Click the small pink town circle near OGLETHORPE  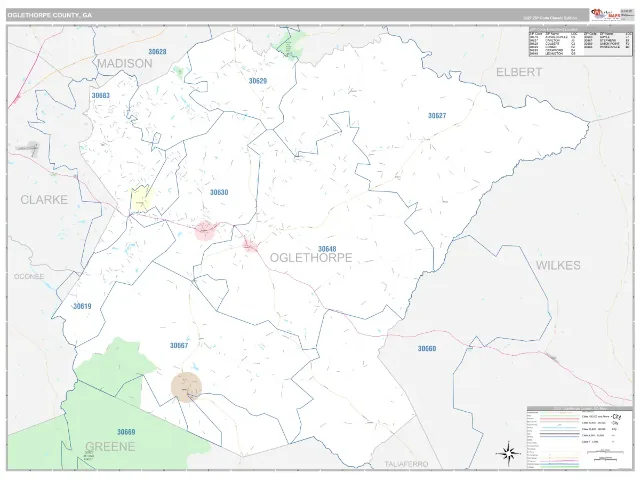(x=250, y=246)
